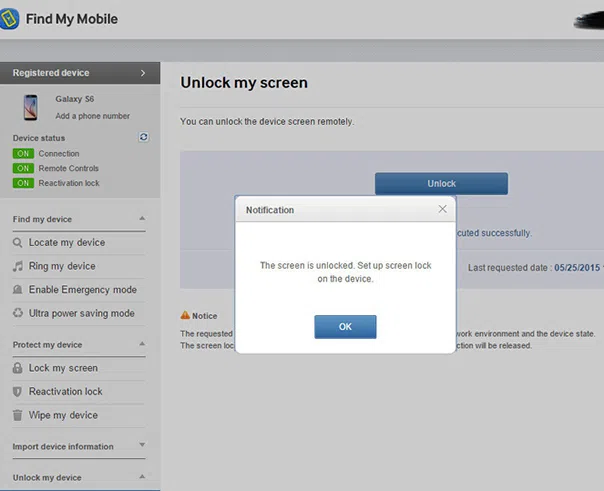
Task: Expand the Import device information section
Action: pos(142,445)
